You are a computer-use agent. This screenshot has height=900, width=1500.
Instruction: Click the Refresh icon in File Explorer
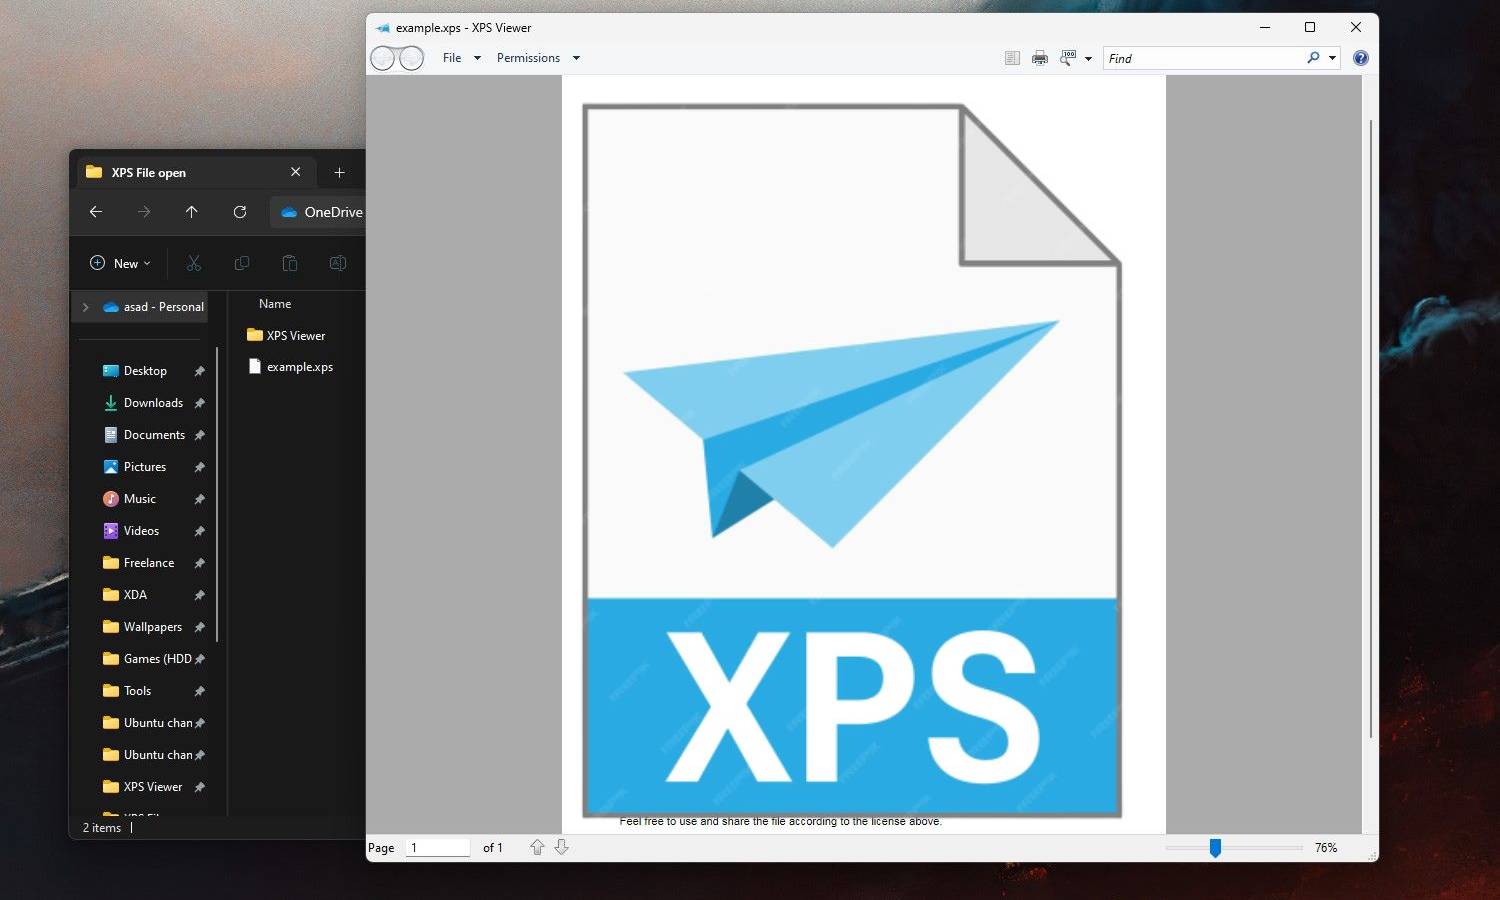point(240,212)
